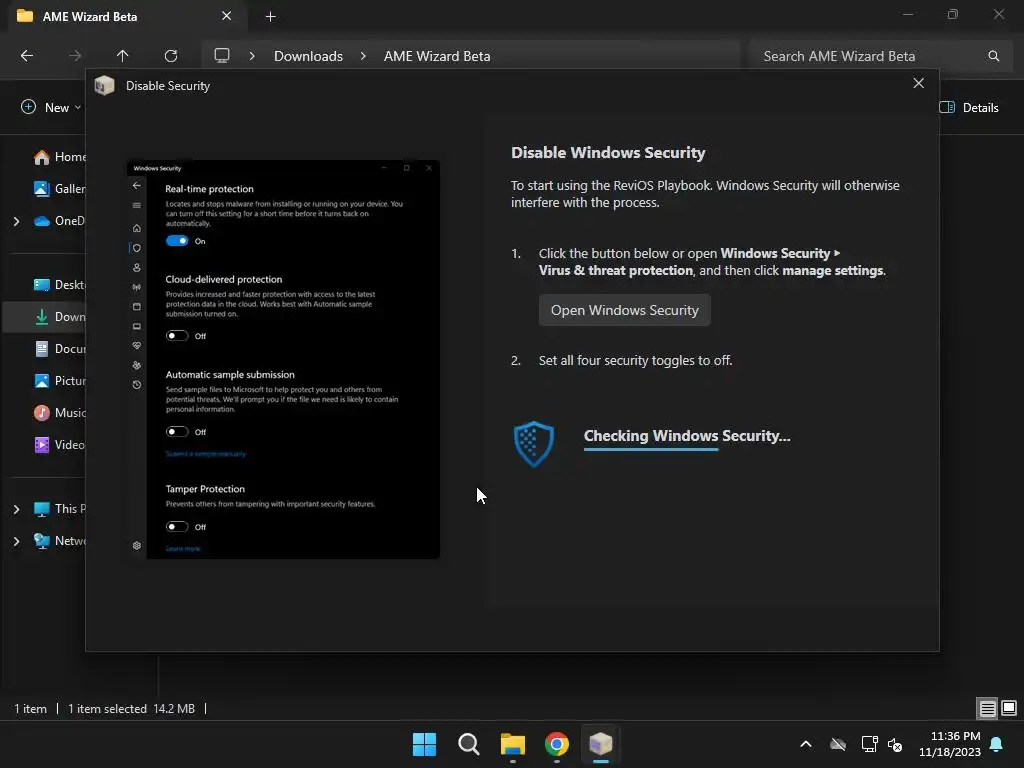Click the blue shield security status icon
Image resolution: width=1024 pixels, height=768 pixels.
[x=534, y=443]
